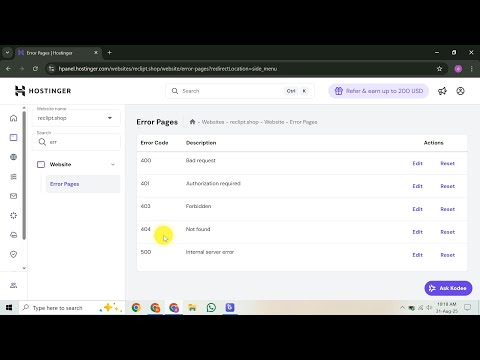Viewport: 480px width, 360px height.
Task: Open the Chrome three-dot menu
Action: [471, 69]
